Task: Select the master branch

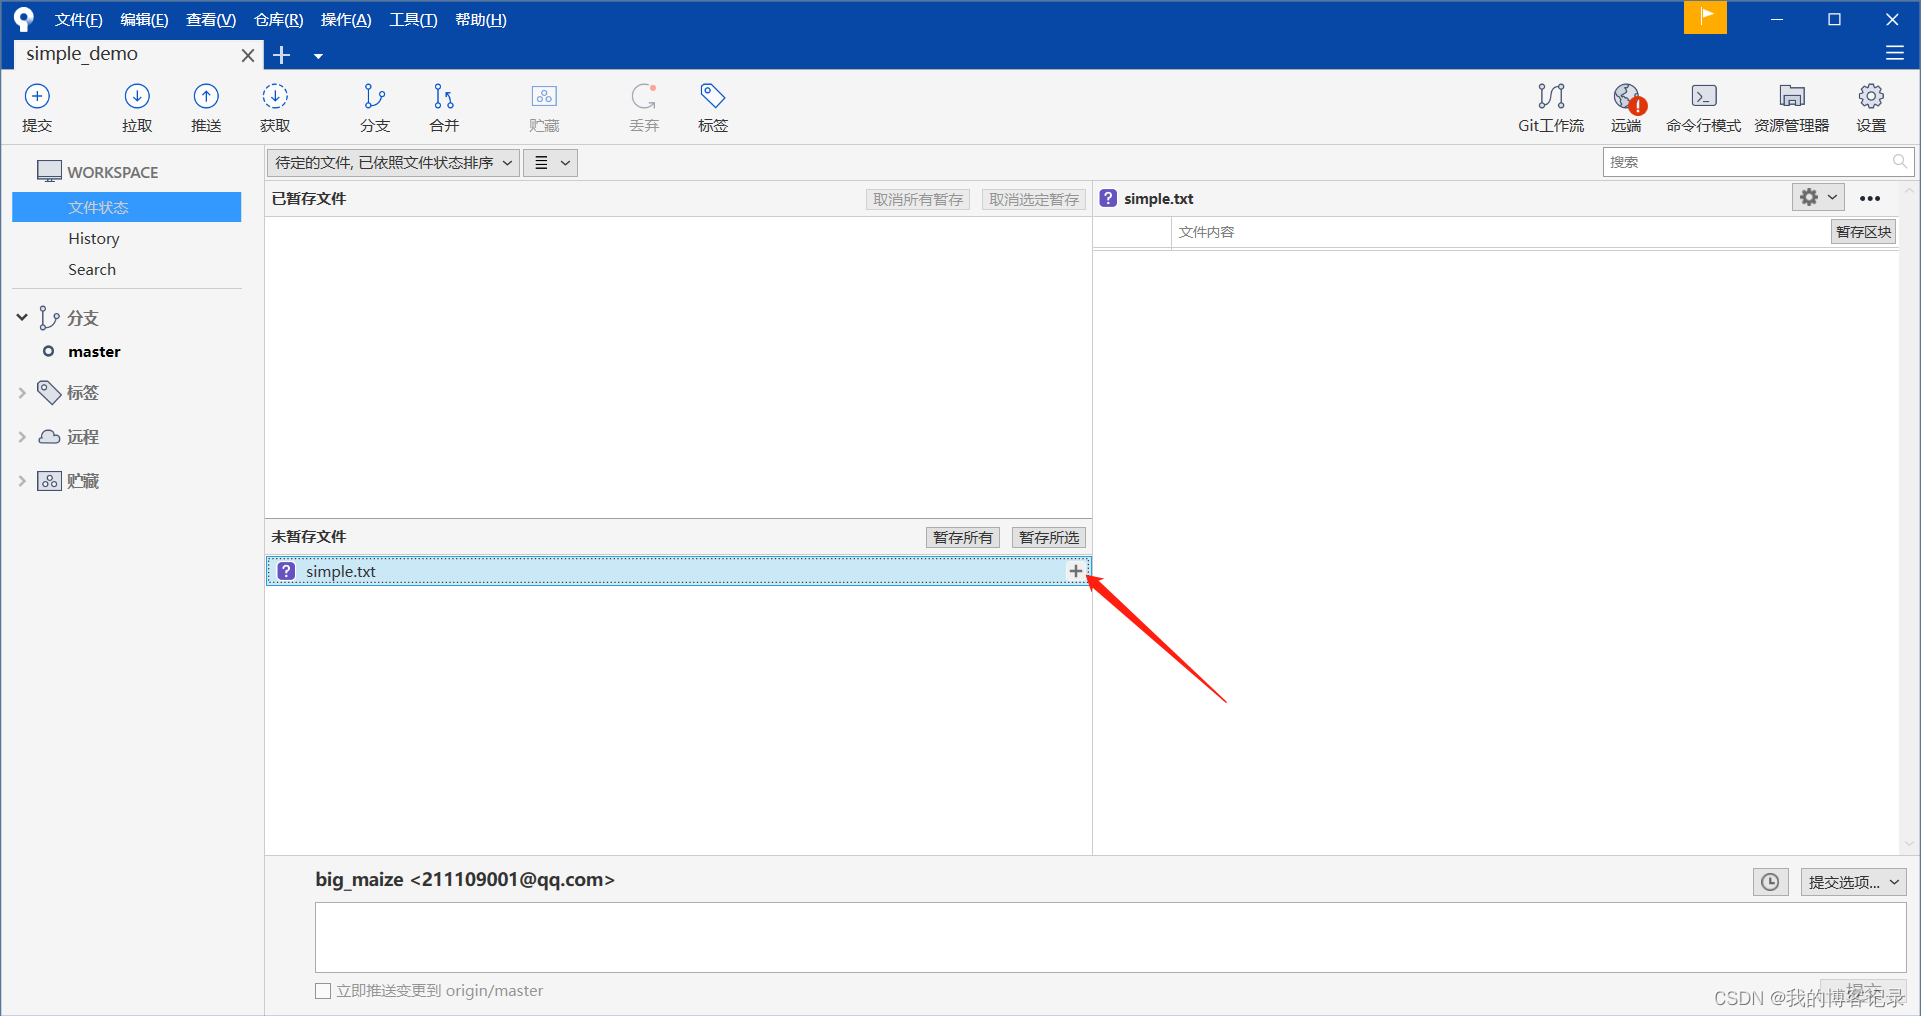Action: 94,352
